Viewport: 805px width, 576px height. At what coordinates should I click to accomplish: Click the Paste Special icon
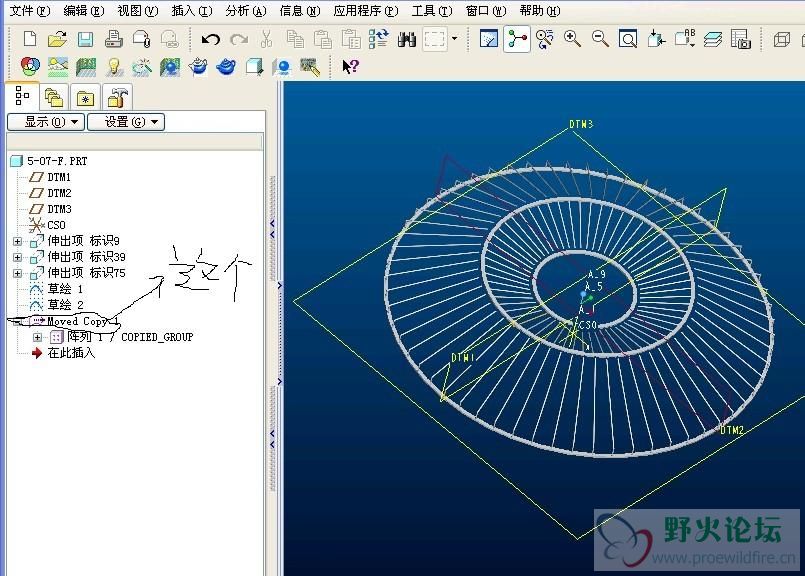pyautogui.click(x=351, y=39)
